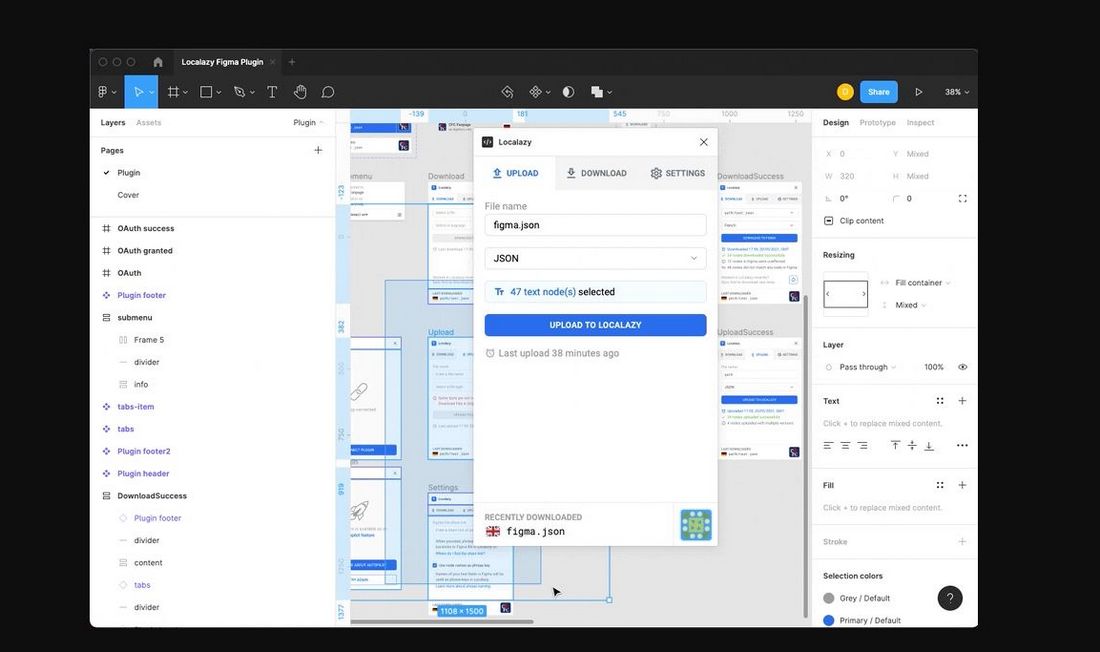The image size is (1100, 652).
Task: Click the reset instance icon in toolbar
Action: coord(507,92)
